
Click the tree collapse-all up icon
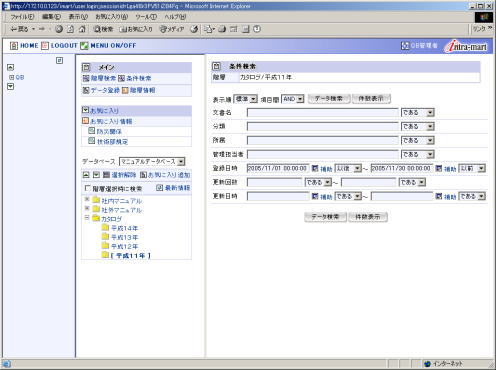[x=86, y=175]
